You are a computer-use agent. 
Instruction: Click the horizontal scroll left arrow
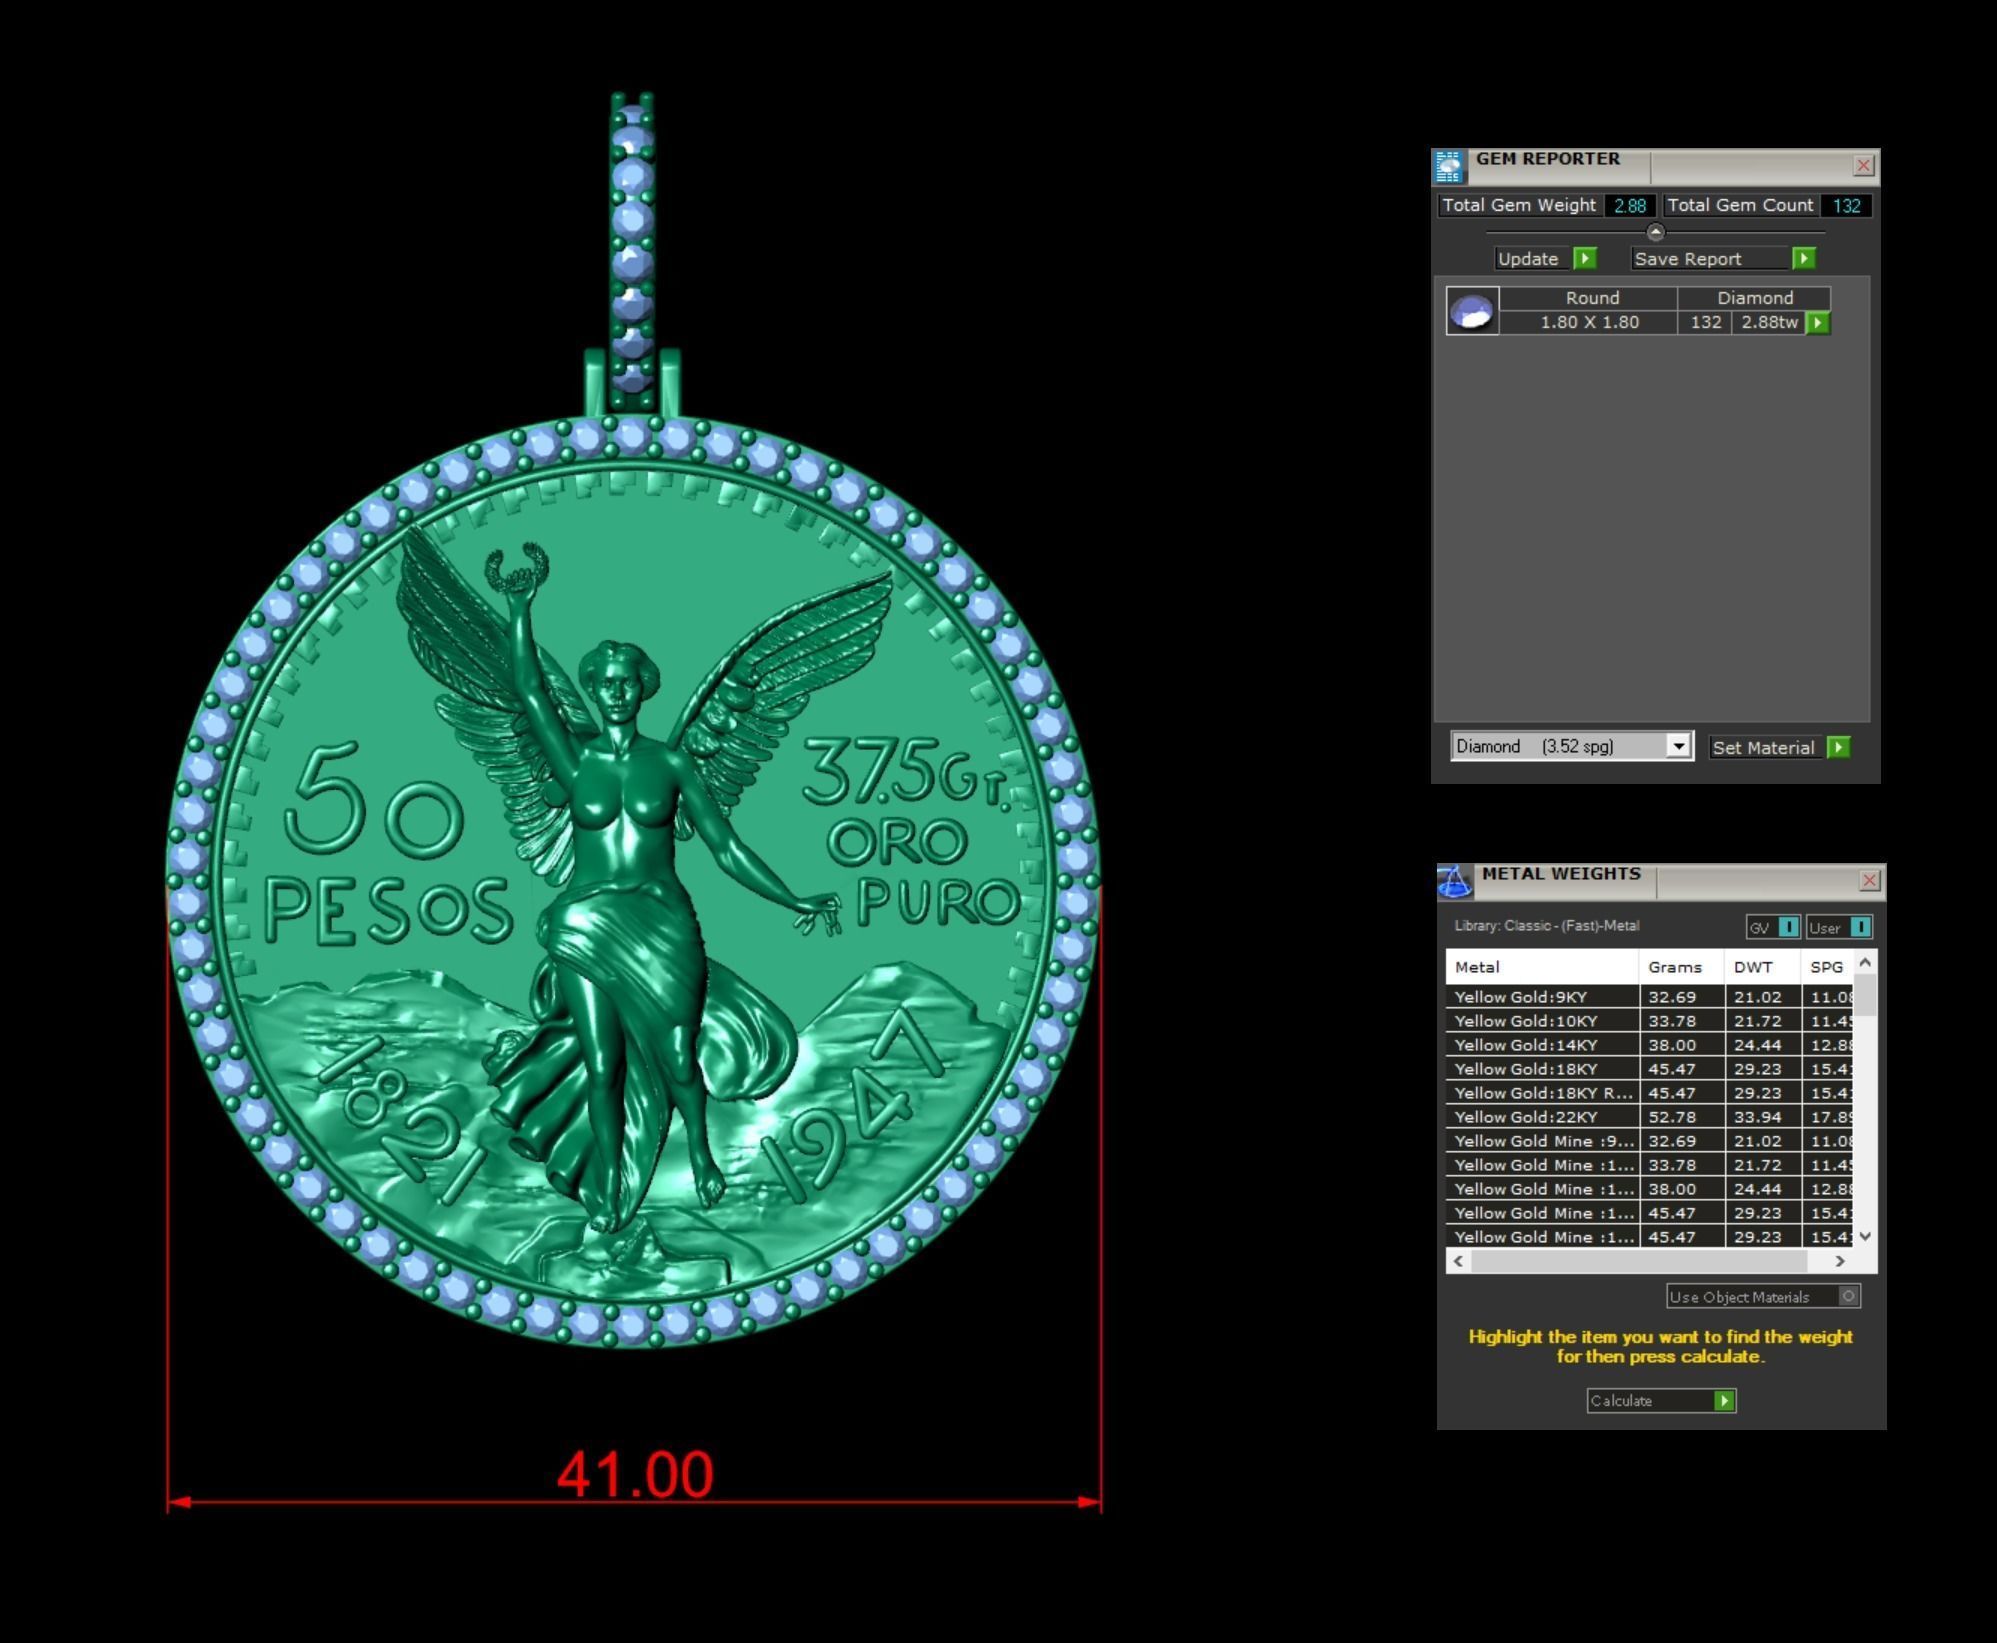[x=1458, y=1261]
